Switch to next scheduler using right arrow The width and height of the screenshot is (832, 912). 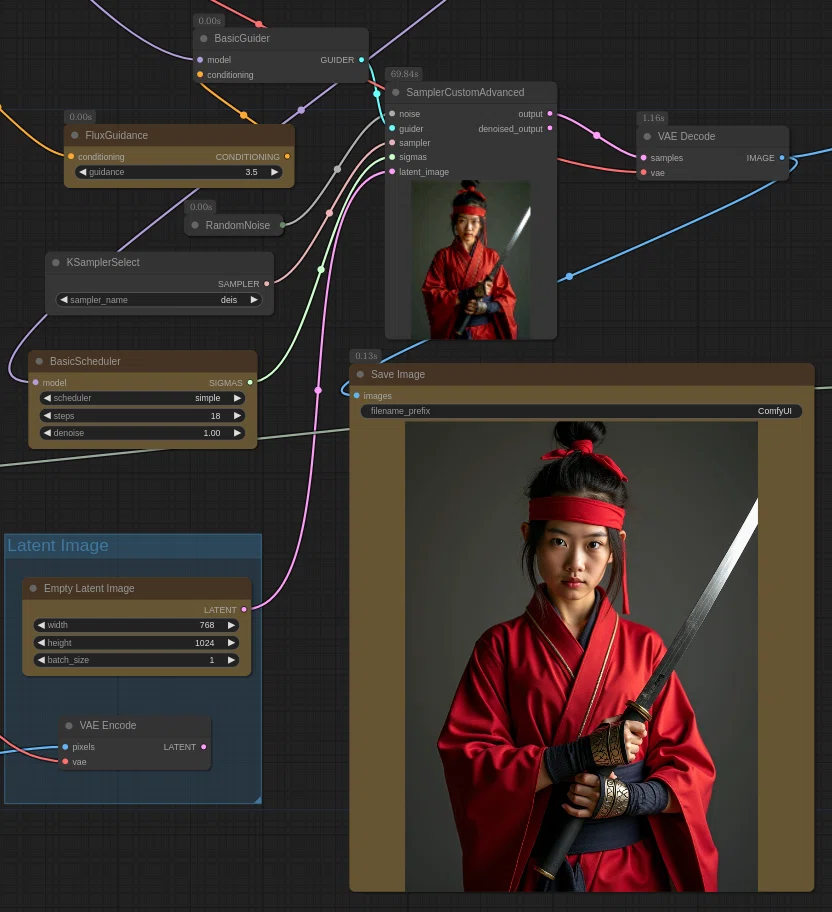click(x=237, y=398)
